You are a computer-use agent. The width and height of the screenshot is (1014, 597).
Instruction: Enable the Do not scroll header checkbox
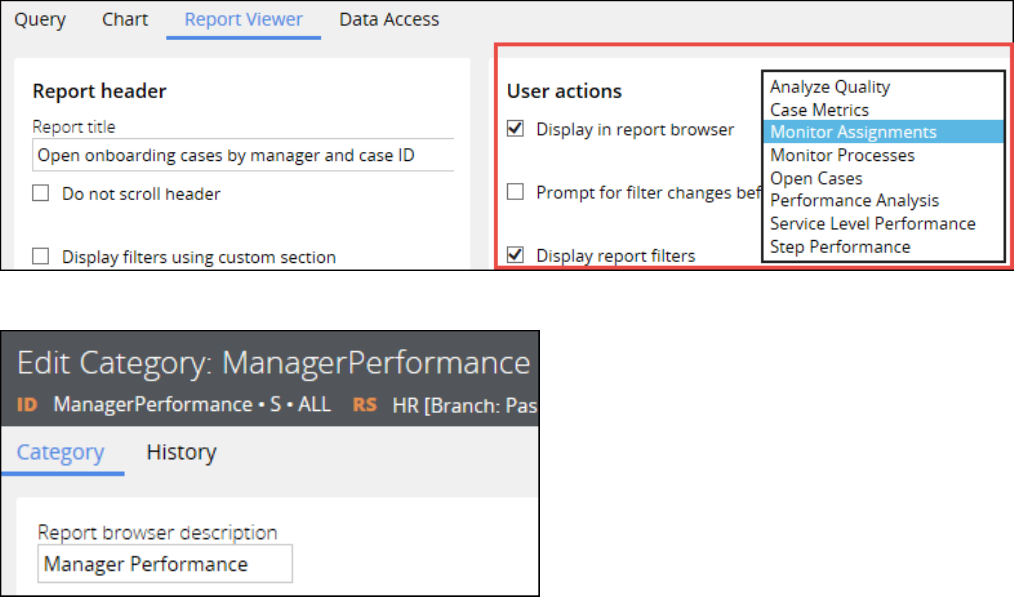[x=41, y=194]
